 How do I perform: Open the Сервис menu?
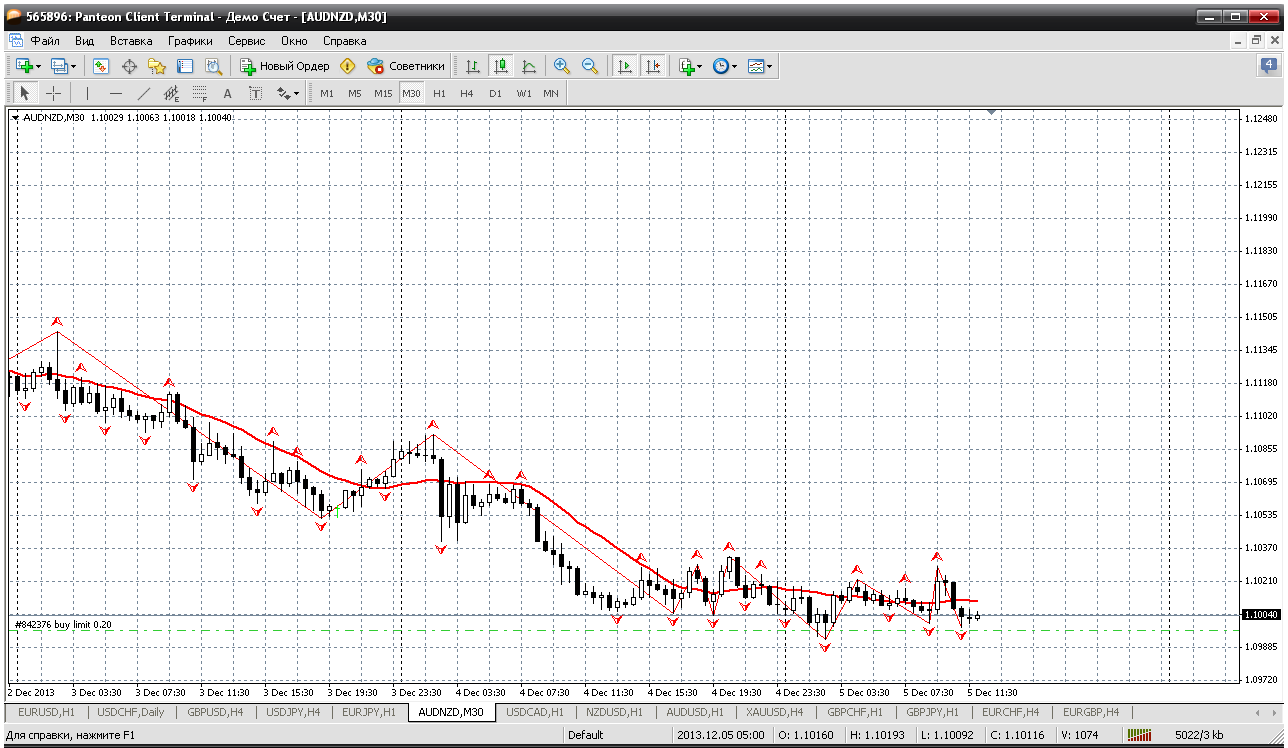246,41
